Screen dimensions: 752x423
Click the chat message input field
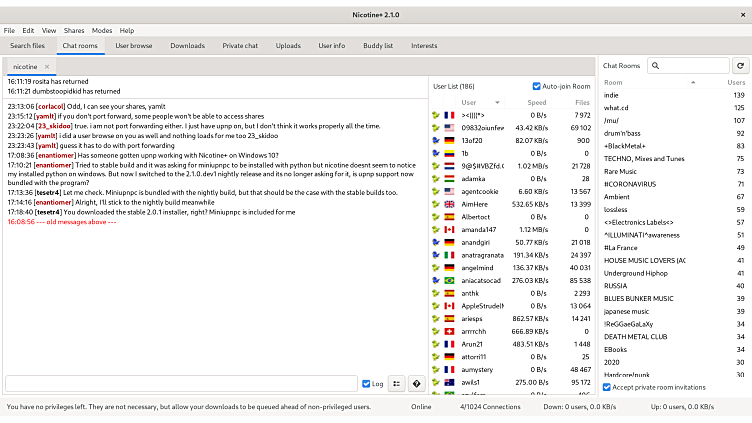pos(181,383)
